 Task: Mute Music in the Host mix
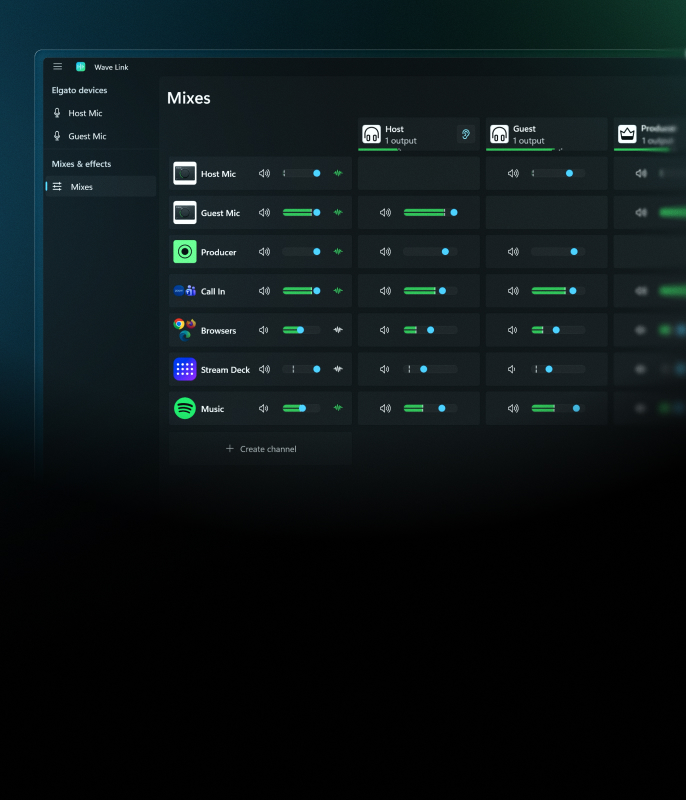(x=385, y=408)
